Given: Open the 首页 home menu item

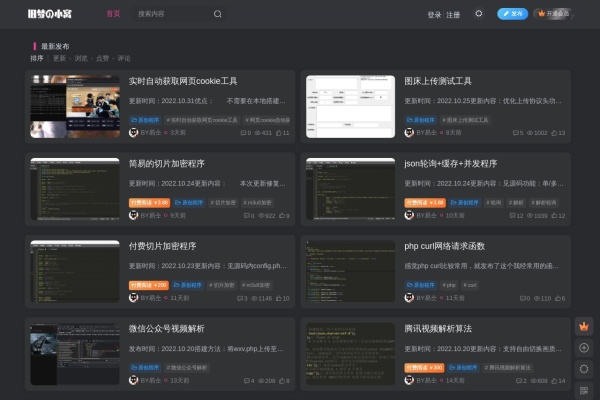Looking at the screenshot, I should pyautogui.click(x=113, y=14).
